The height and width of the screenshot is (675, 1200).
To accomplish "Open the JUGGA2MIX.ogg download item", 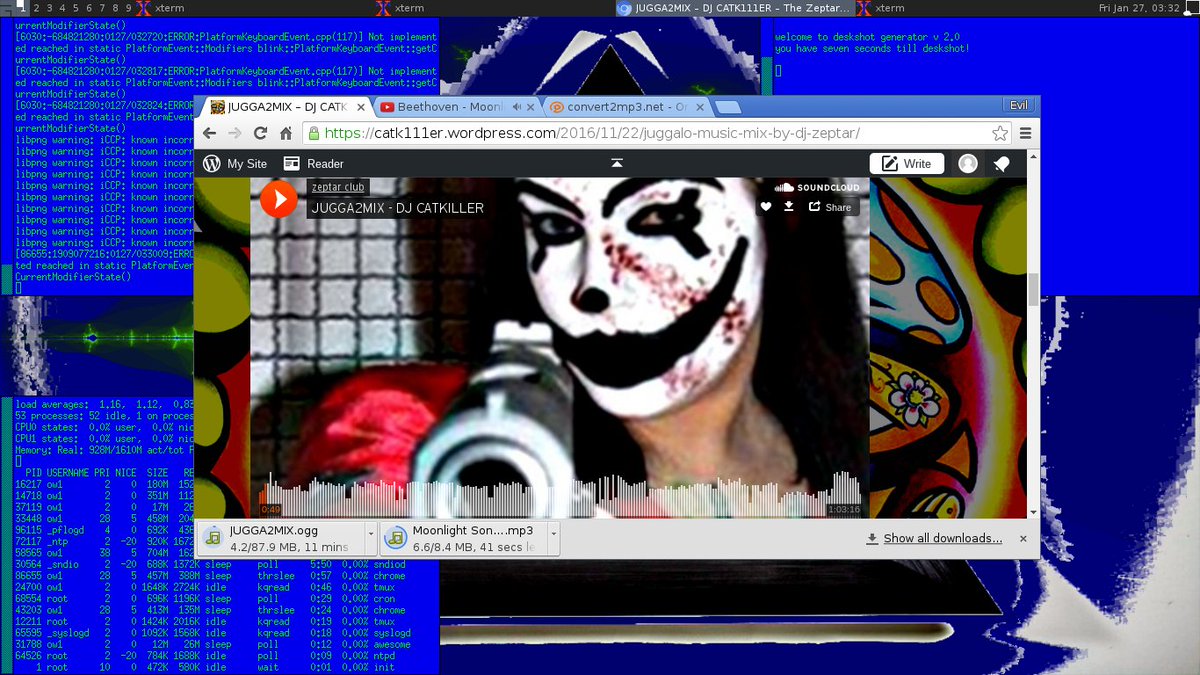I will tap(281, 539).
